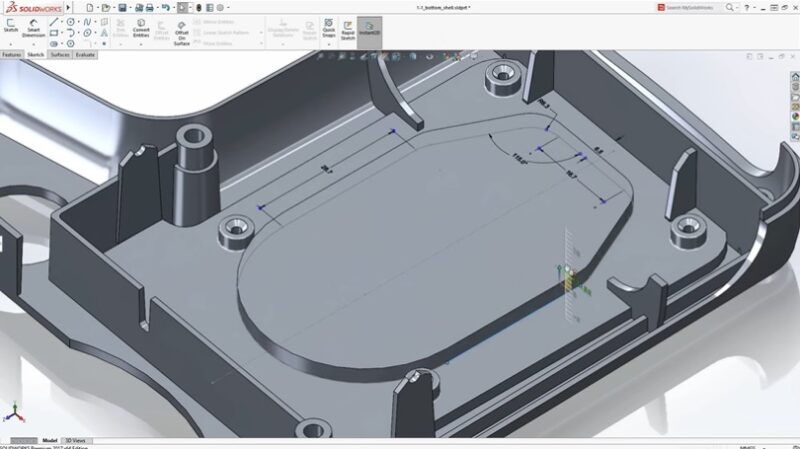Select the 3D Views bottom tab
The height and width of the screenshot is (449, 800).
76,440
